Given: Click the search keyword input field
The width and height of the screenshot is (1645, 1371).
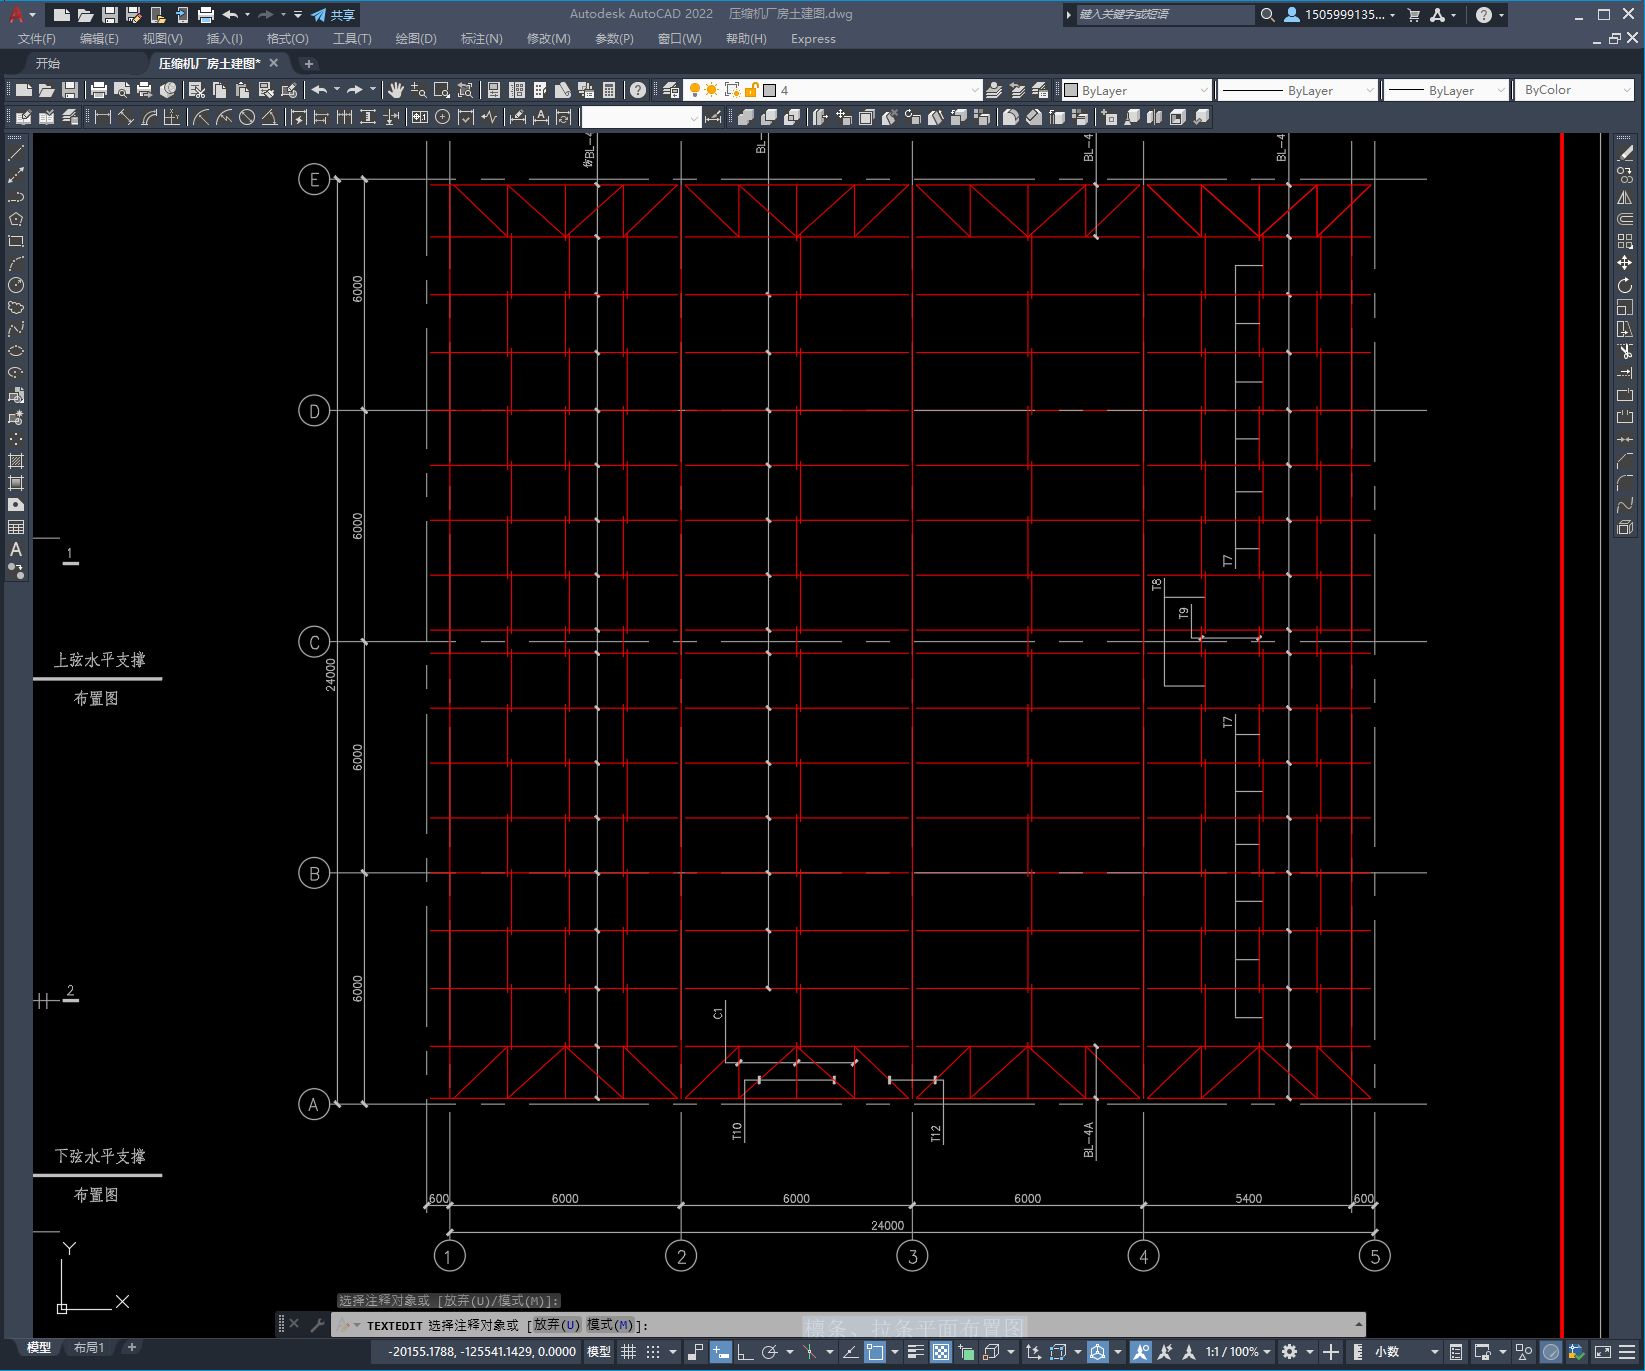Looking at the screenshot, I should pos(1165,15).
